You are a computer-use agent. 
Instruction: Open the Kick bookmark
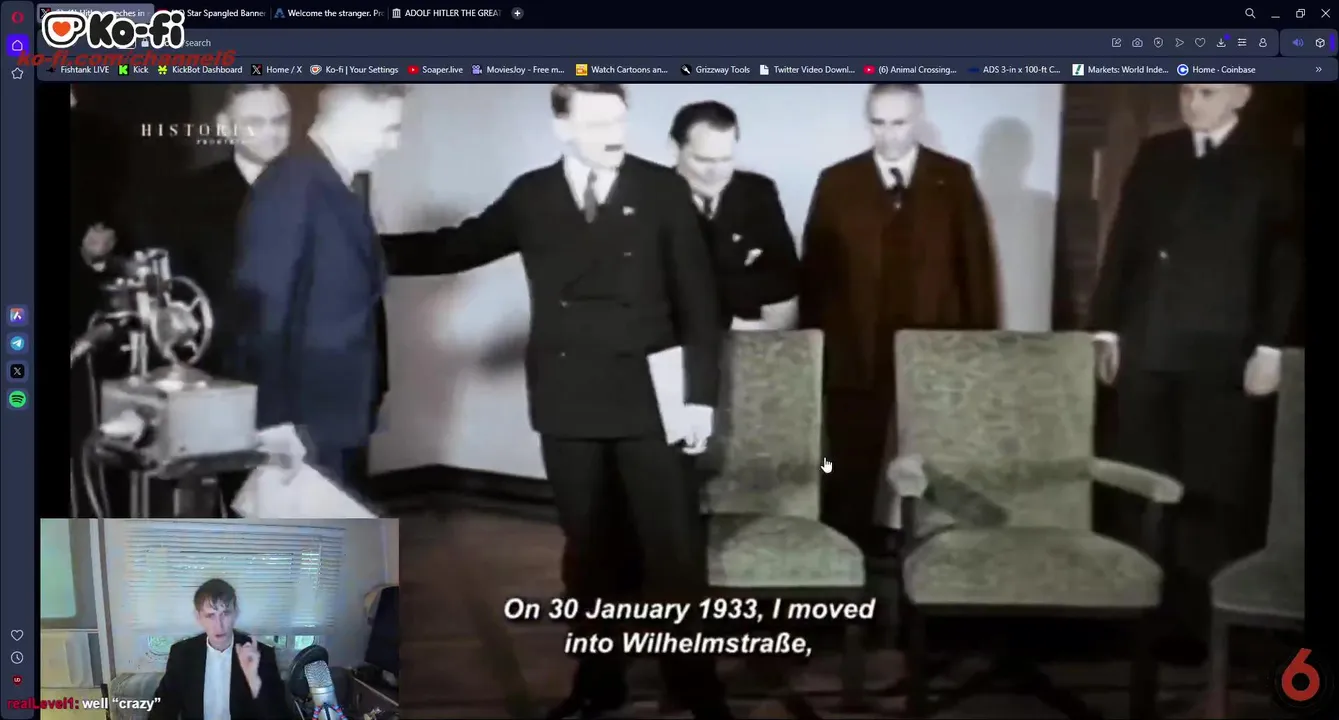pos(133,70)
